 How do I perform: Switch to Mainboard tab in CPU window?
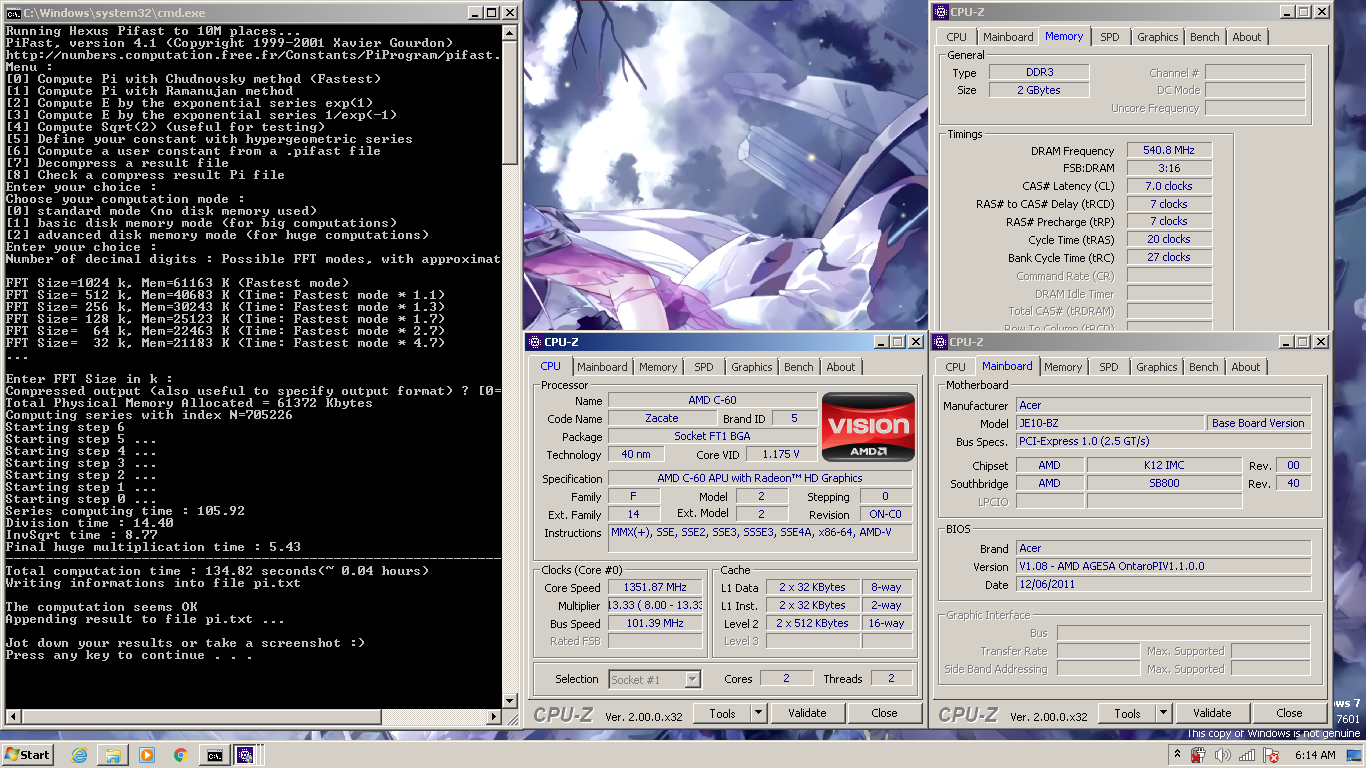pyautogui.click(x=602, y=367)
